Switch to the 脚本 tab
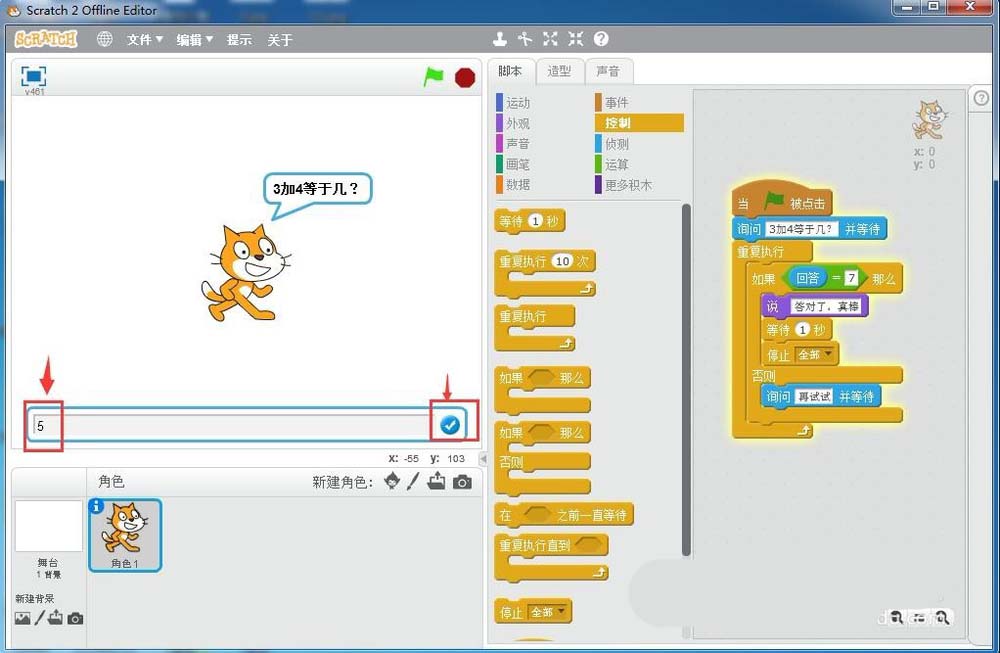This screenshot has height=653, width=1000. [510, 71]
